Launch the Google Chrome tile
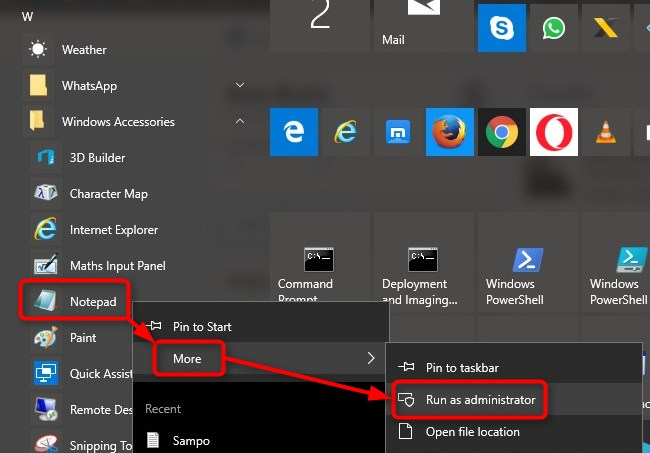 pos(502,132)
